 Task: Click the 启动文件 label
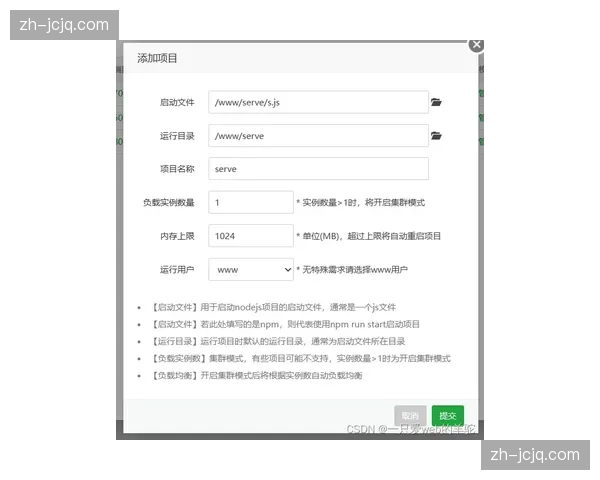(x=177, y=102)
